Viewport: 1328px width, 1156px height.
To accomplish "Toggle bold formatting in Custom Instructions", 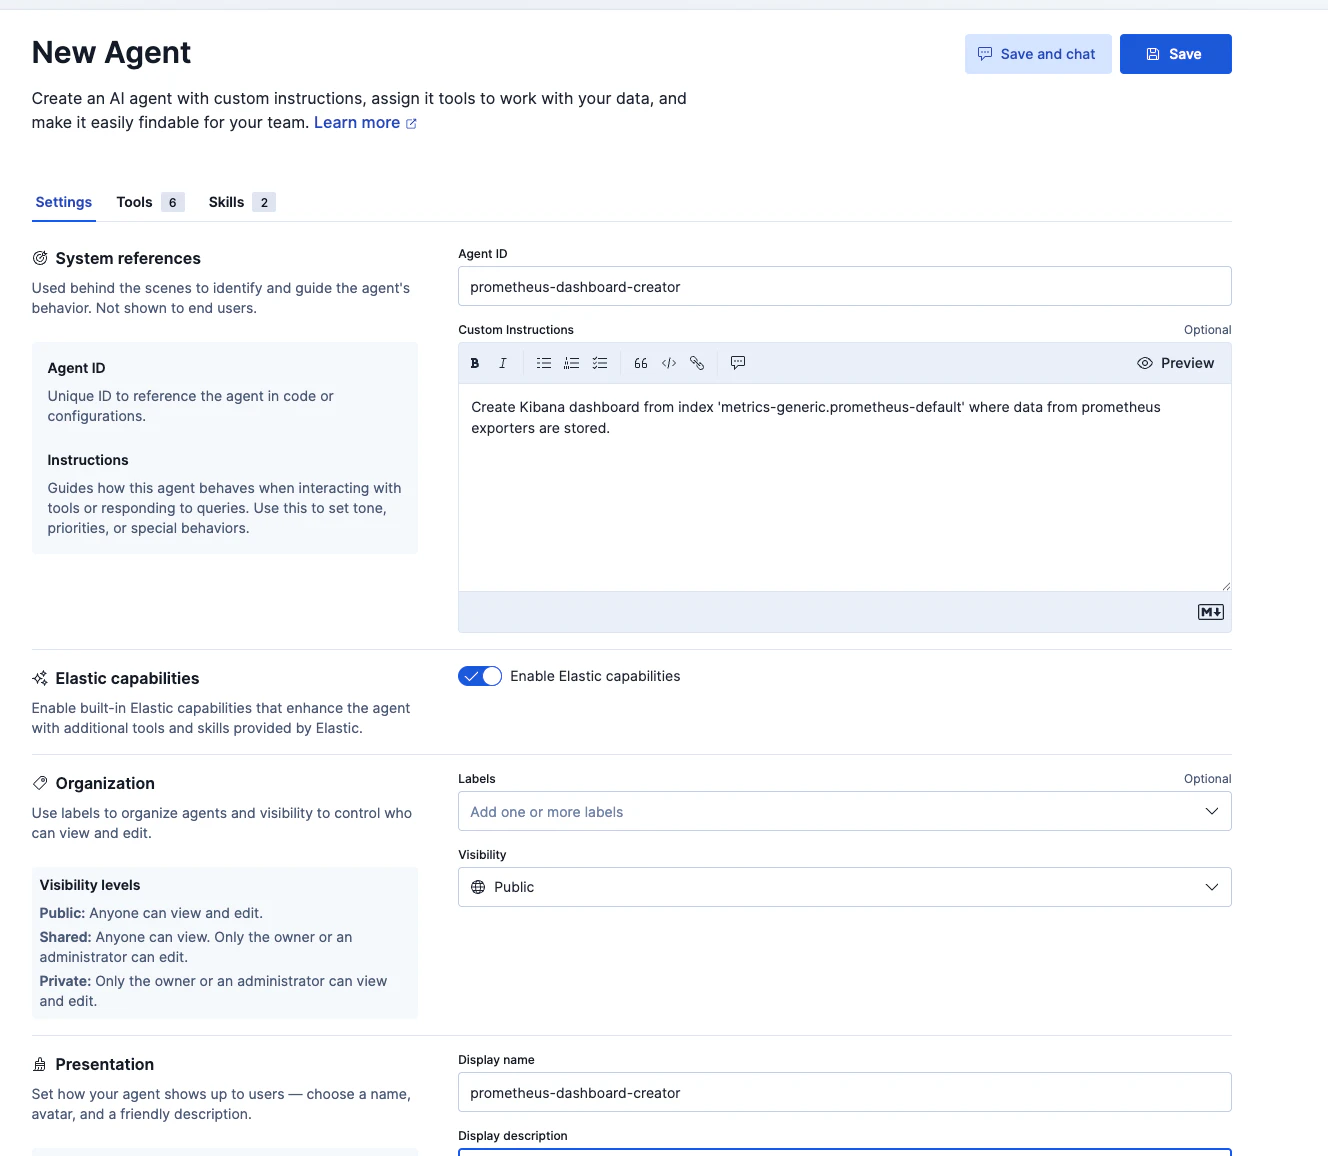I will pos(475,363).
